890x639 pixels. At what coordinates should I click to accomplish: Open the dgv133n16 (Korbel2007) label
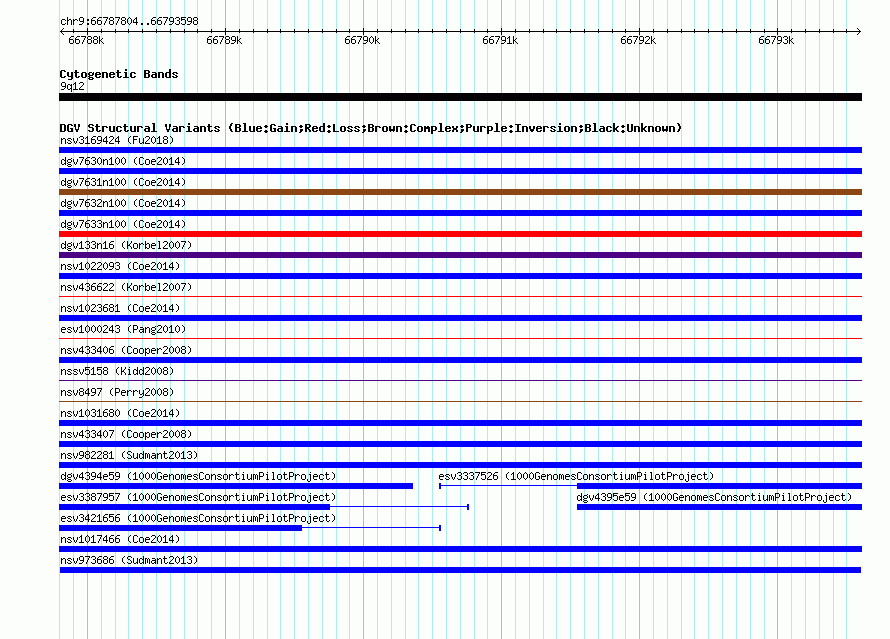pyautogui.click(x=126, y=245)
